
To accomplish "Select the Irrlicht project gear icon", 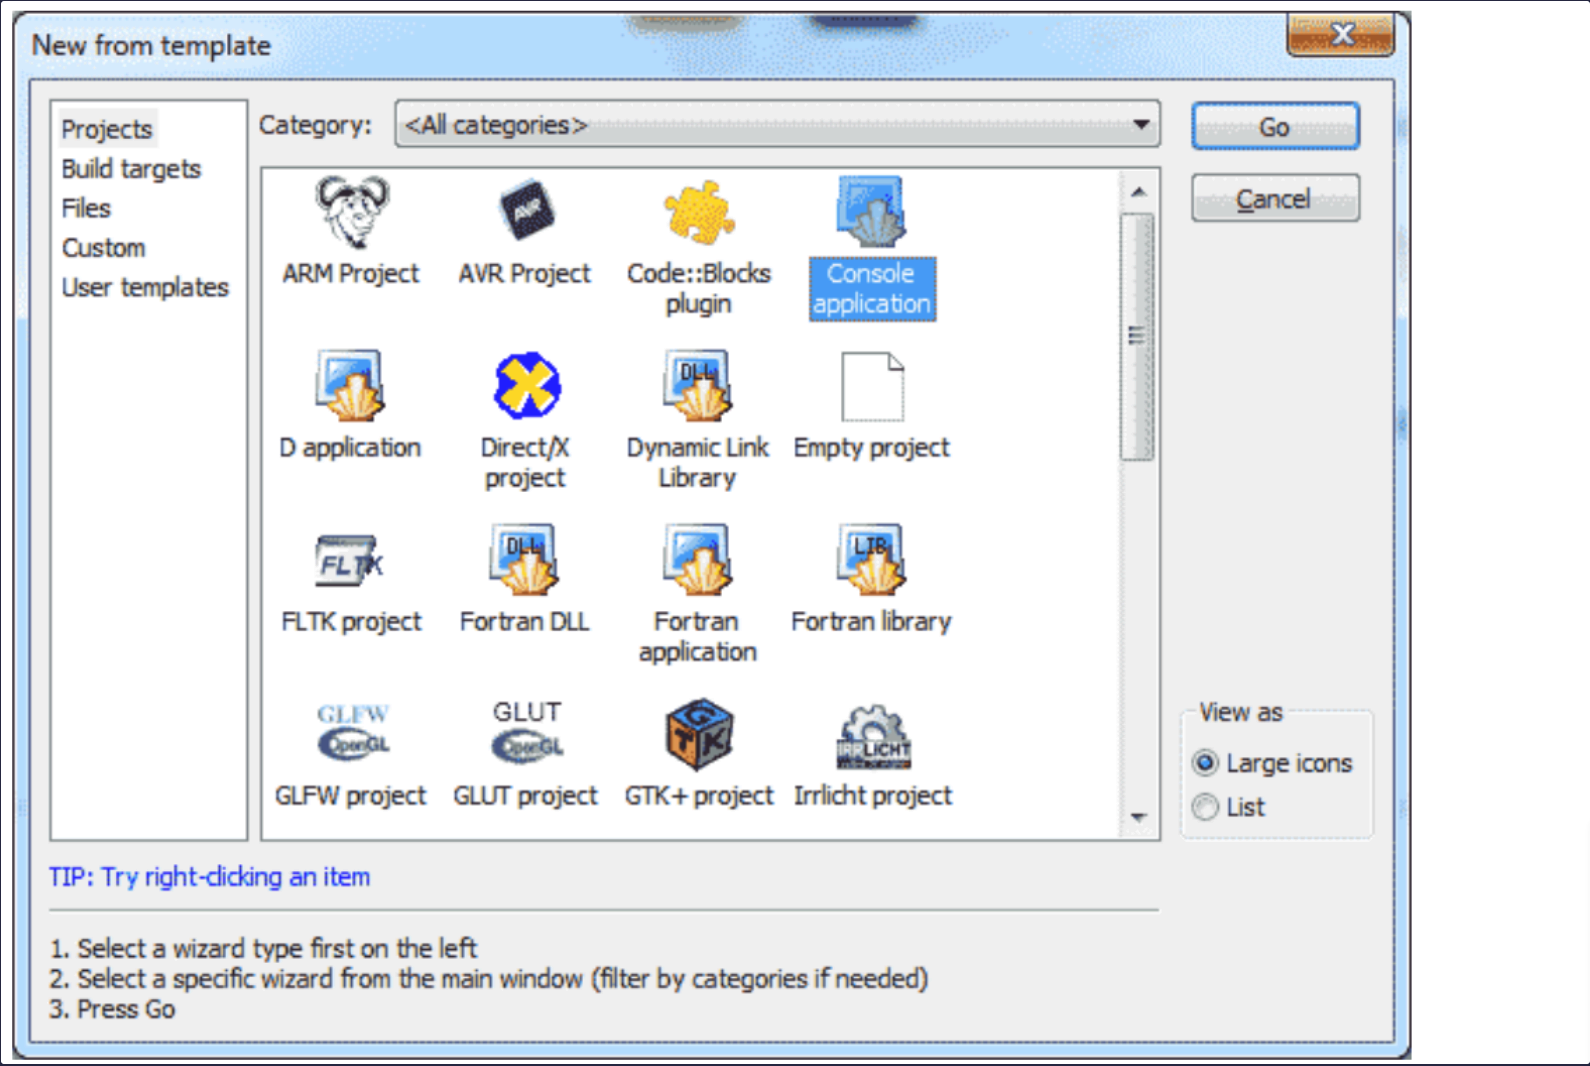I will coord(872,738).
